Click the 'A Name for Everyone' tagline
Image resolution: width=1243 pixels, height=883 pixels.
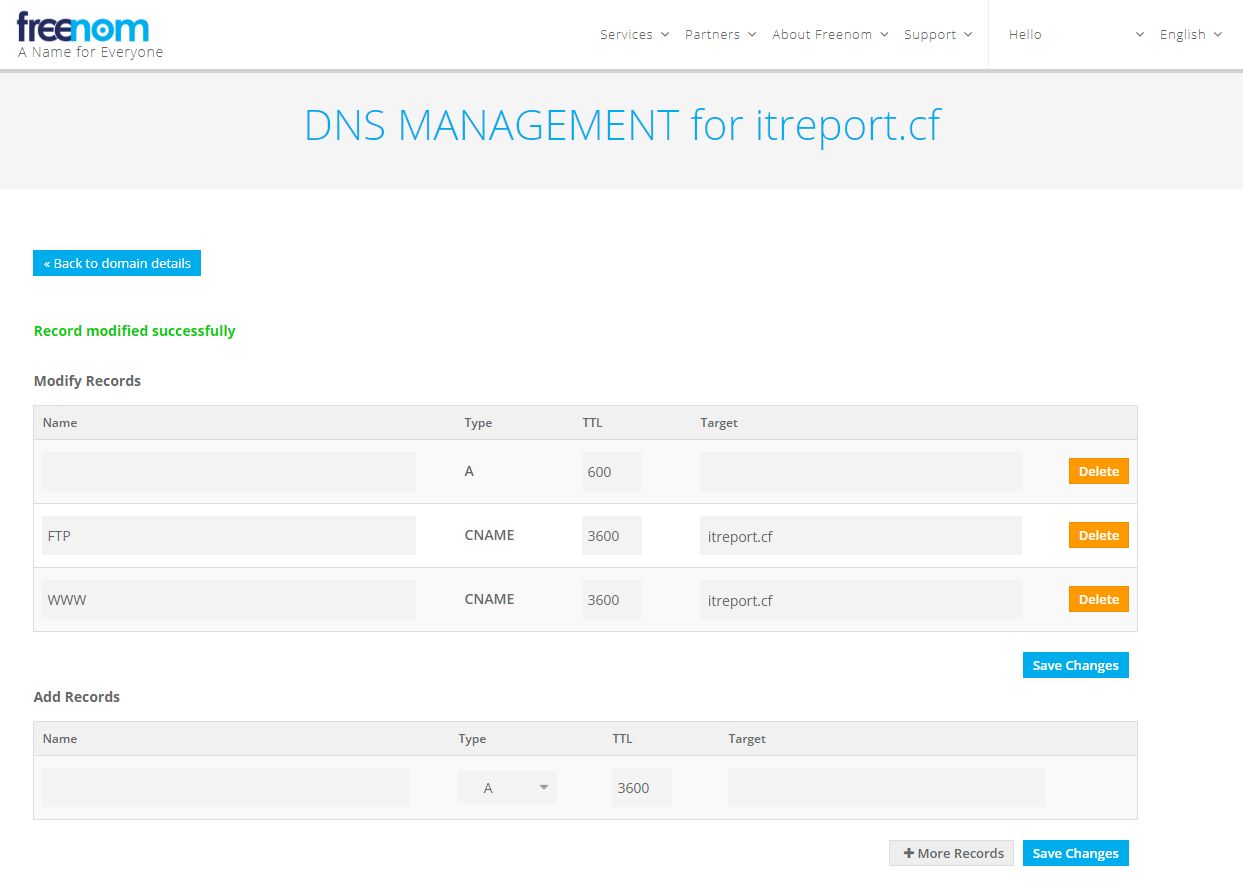point(90,52)
